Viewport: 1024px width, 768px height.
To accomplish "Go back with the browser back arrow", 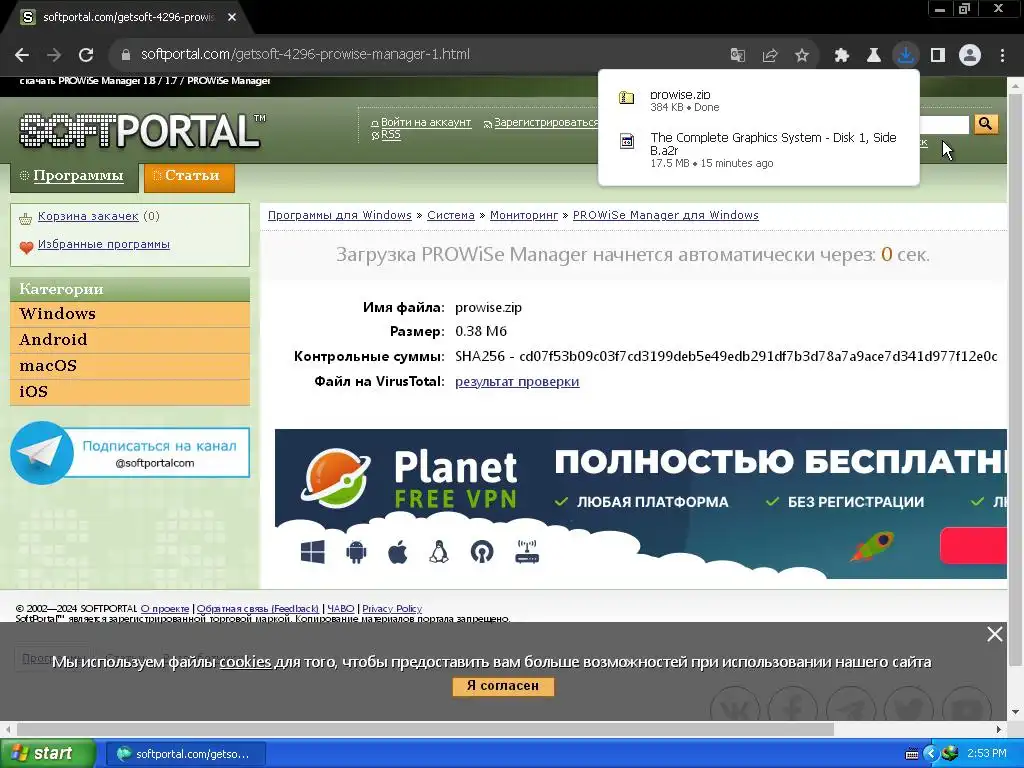I will [22, 55].
